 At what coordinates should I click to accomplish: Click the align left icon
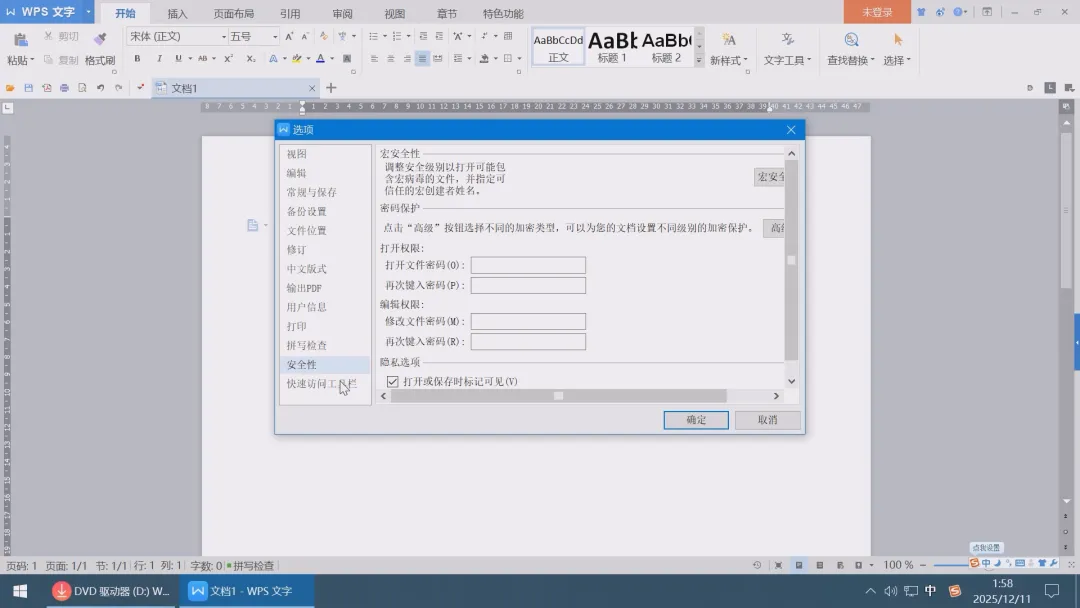374,59
